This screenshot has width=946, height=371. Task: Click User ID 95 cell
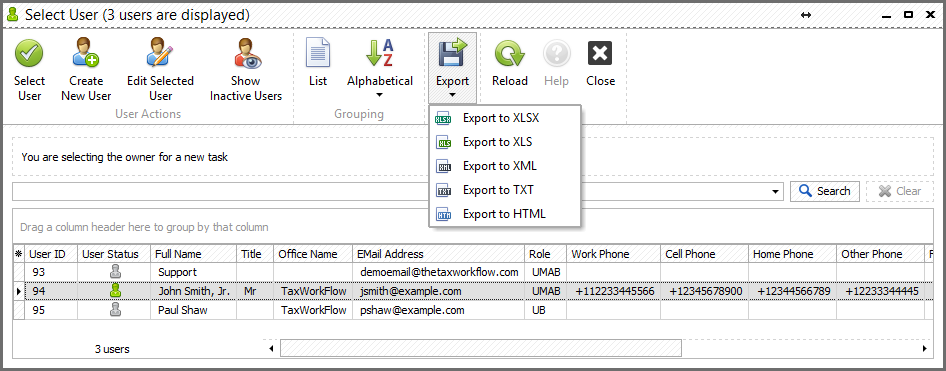click(x=51, y=310)
